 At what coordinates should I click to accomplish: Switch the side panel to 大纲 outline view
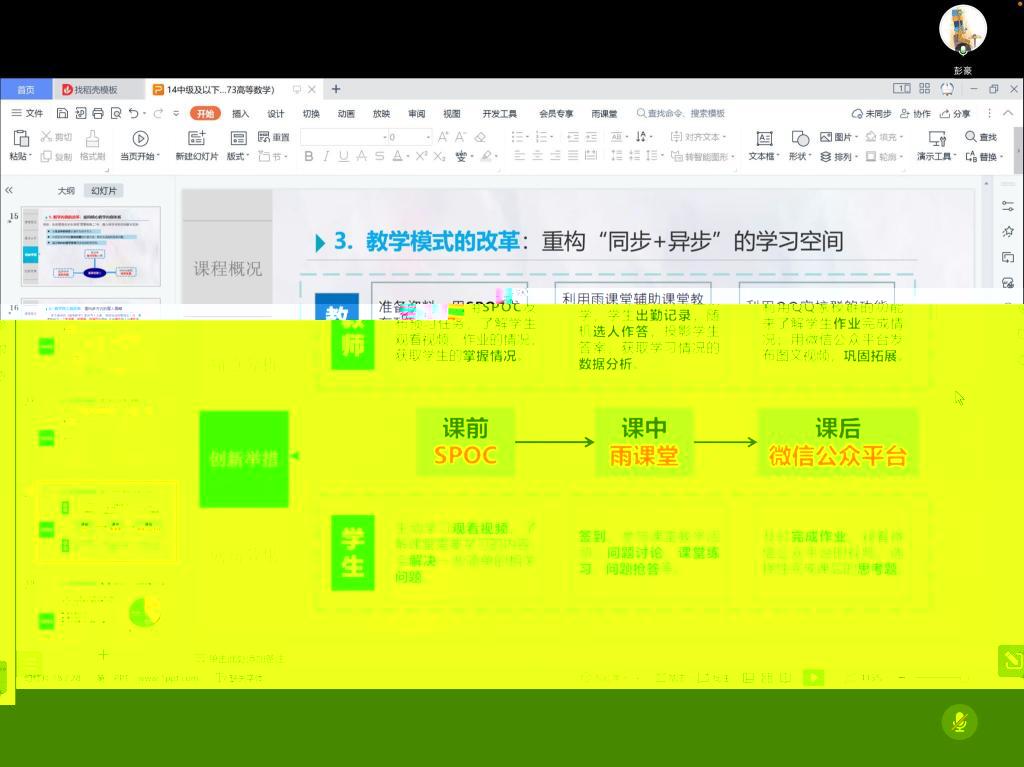coord(66,191)
